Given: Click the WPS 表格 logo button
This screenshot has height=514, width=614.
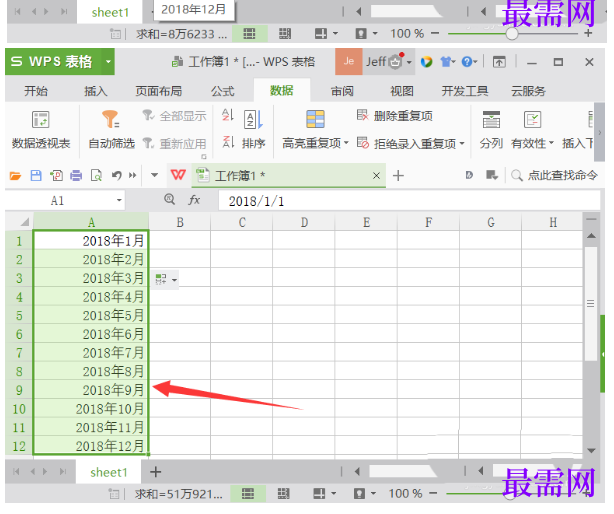Looking at the screenshot, I should [x=53, y=61].
